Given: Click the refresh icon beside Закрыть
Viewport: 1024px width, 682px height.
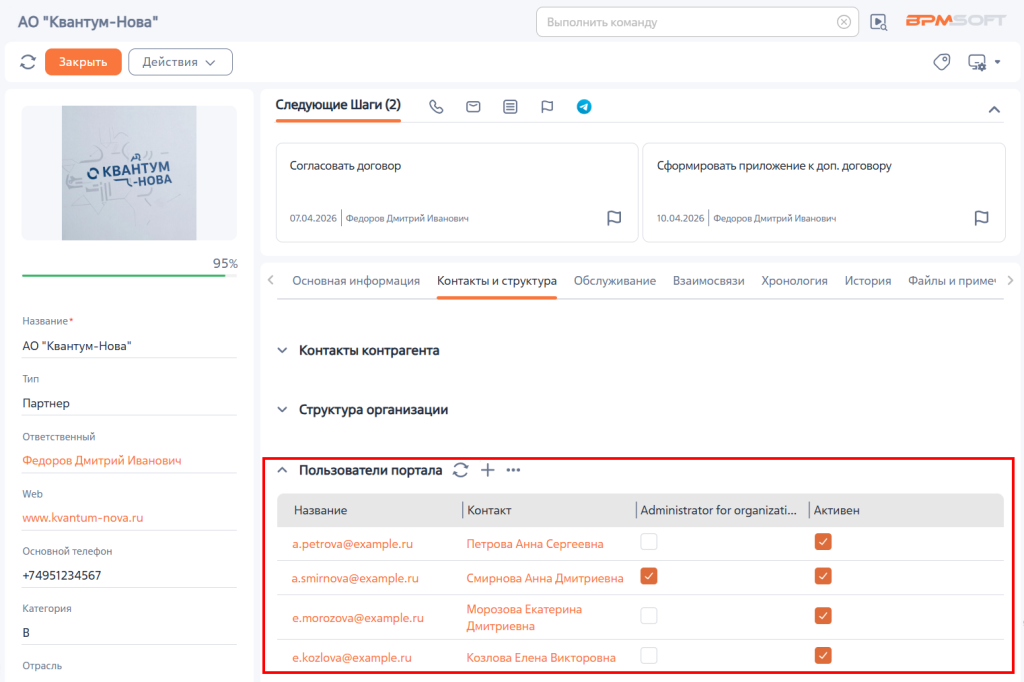Looking at the screenshot, I should (27, 62).
